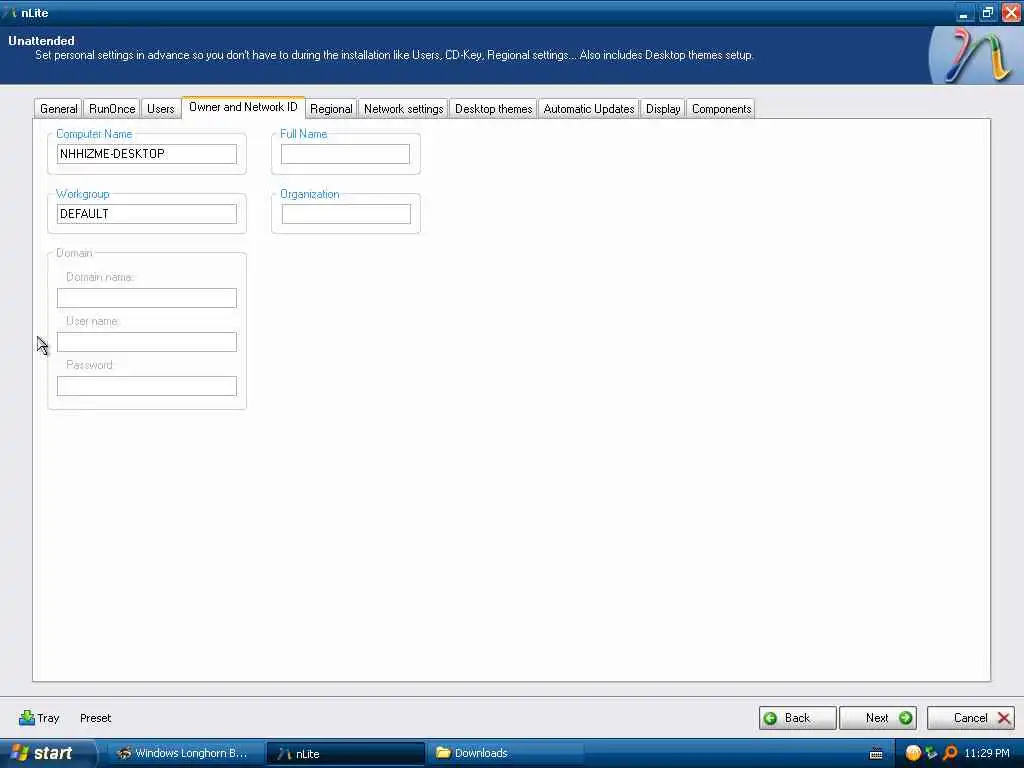Screen dimensions: 1024x768
Task: Go Back to previous page
Action: click(797, 718)
